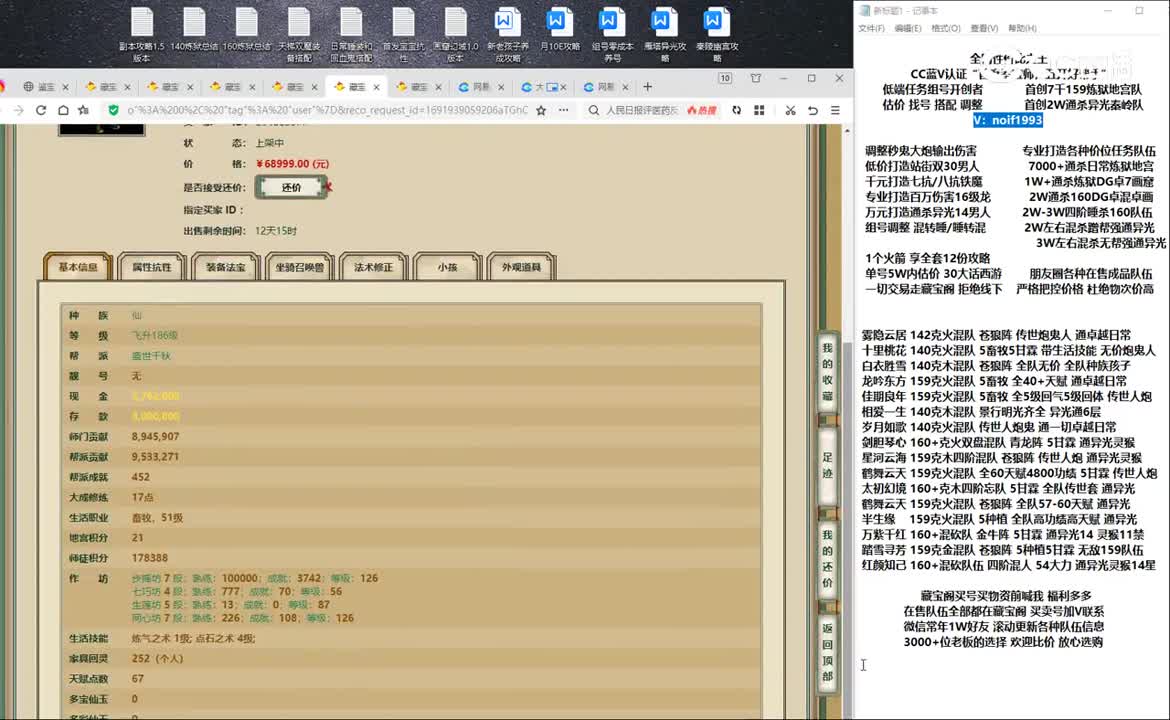Click the search box with 人民日报 text
1170x720 pixels.
pos(642,110)
